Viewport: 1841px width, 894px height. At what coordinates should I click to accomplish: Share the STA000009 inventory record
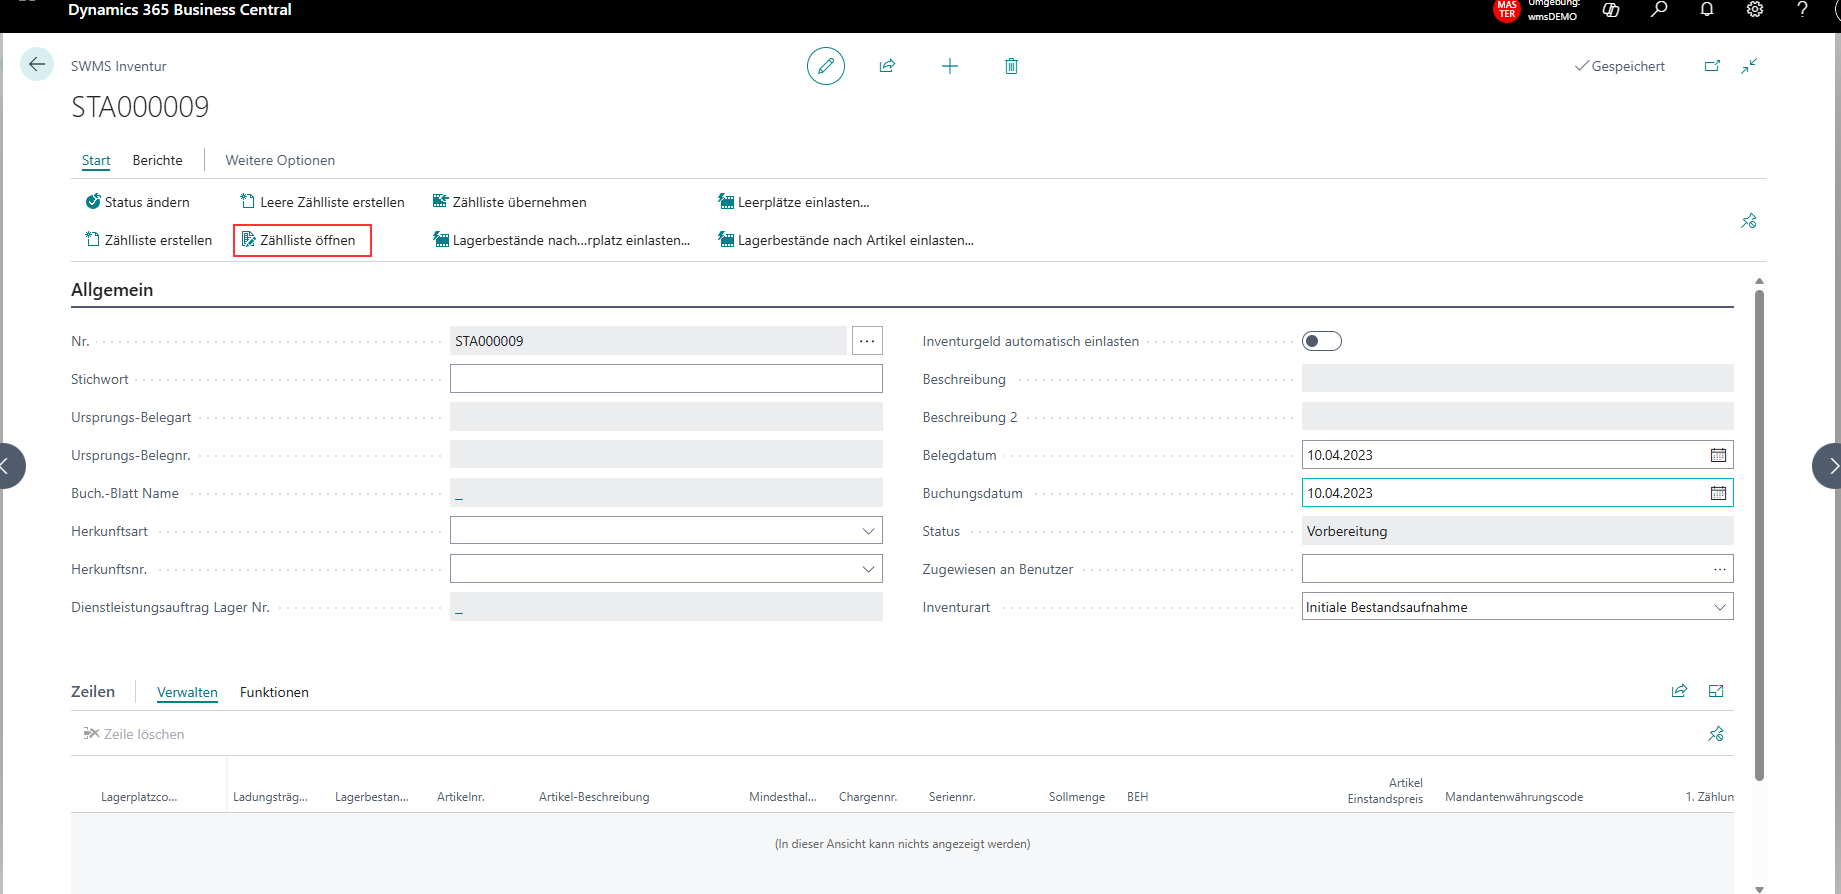click(x=887, y=66)
